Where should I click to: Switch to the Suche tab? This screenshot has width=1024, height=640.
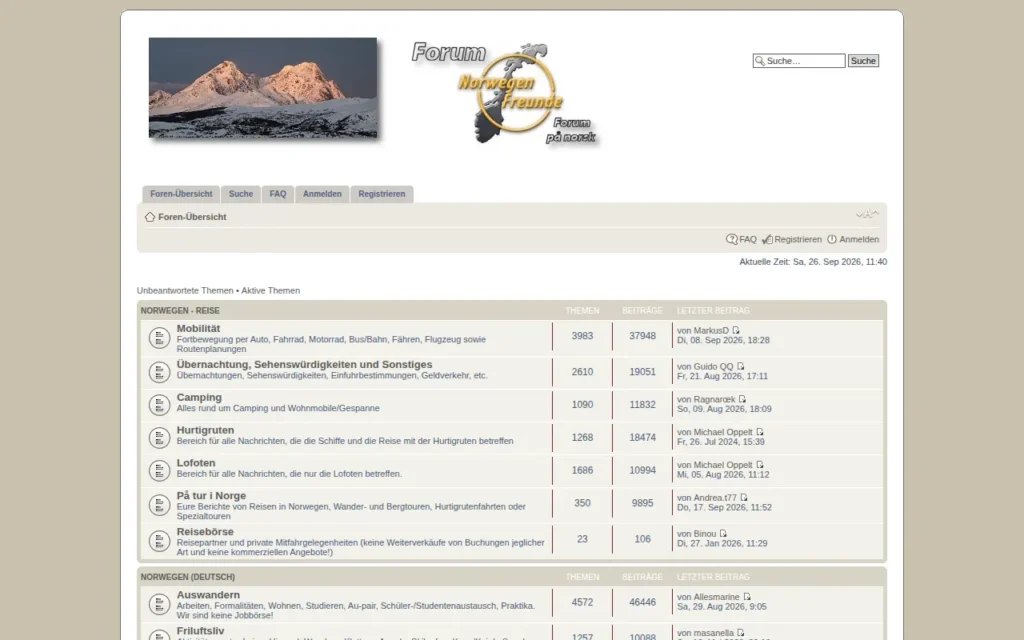click(x=240, y=194)
